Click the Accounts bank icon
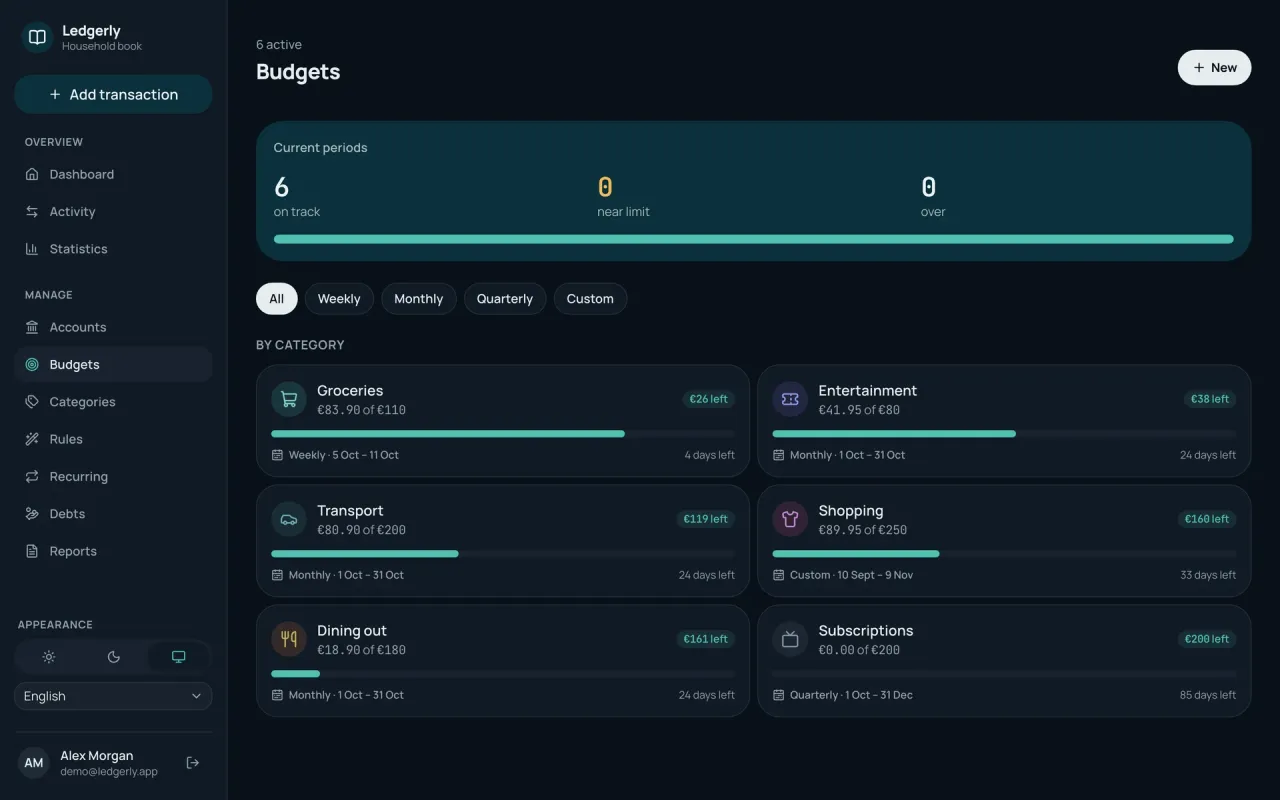The width and height of the screenshot is (1280, 800). tap(32, 327)
